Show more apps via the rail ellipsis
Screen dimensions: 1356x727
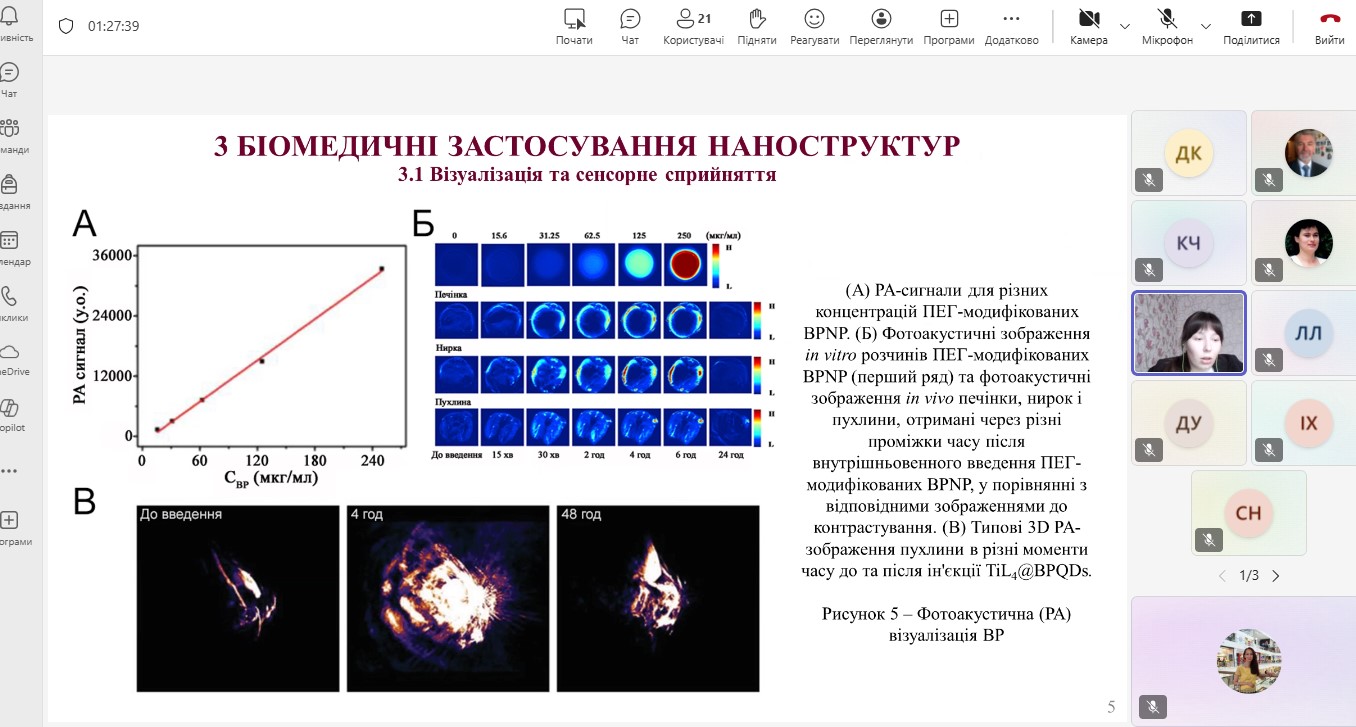tap(10, 469)
